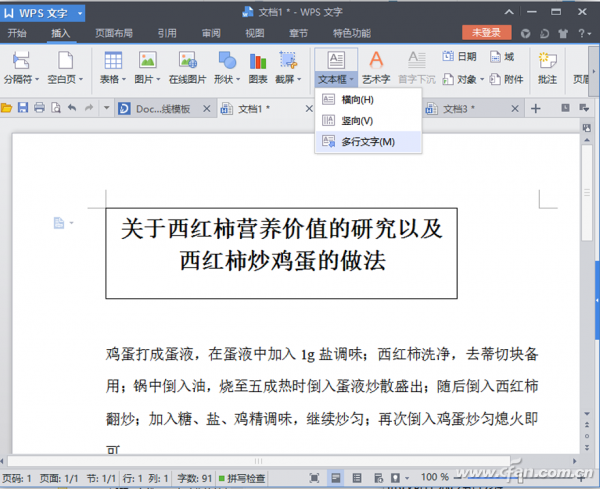This screenshot has width=600, height=489.
Task: Select outline view in status bar
Action: 357,478
